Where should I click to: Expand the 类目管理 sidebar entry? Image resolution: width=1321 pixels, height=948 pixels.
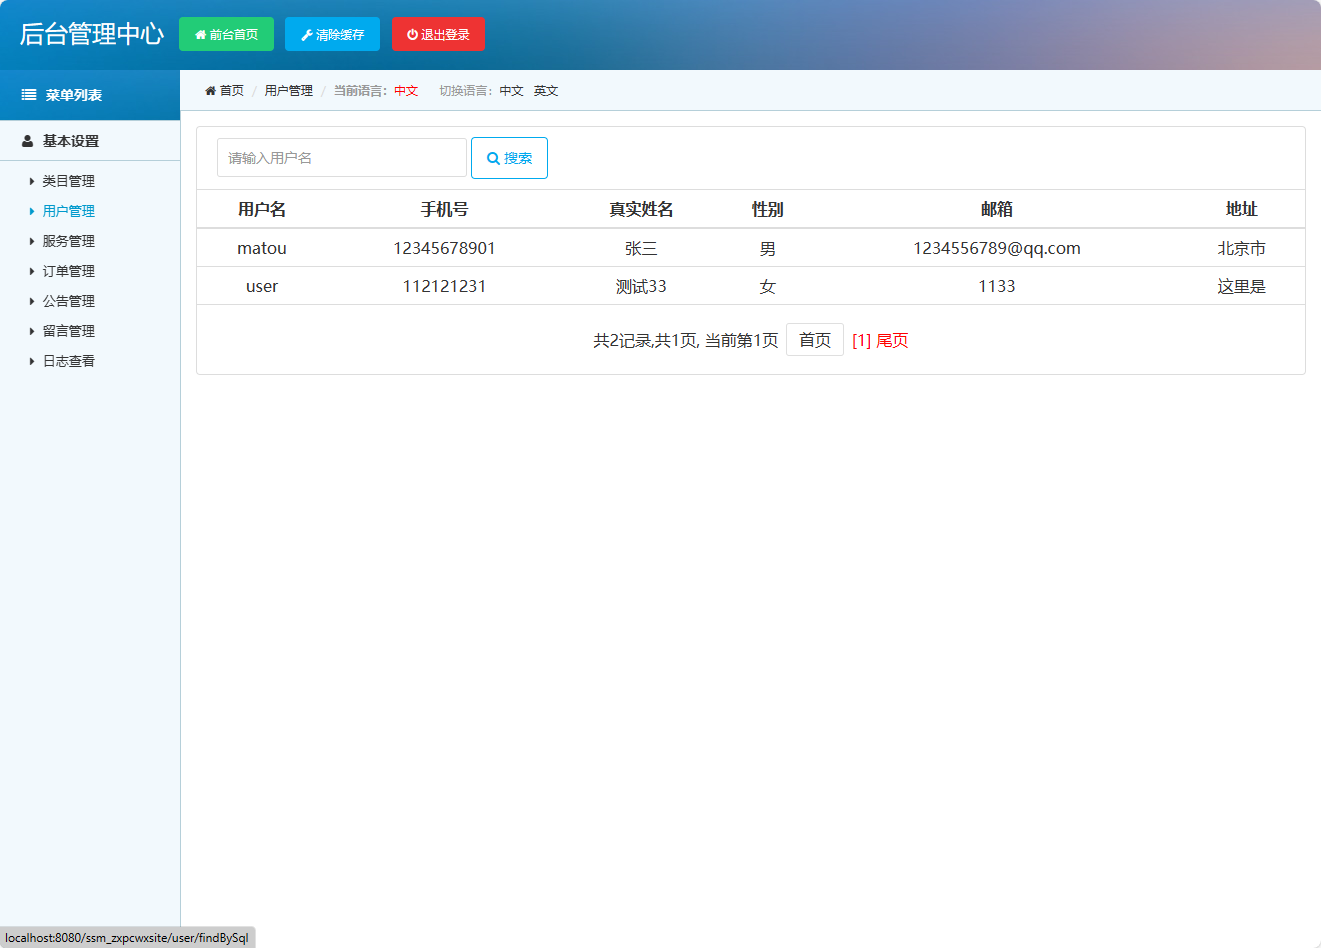[x=68, y=180]
